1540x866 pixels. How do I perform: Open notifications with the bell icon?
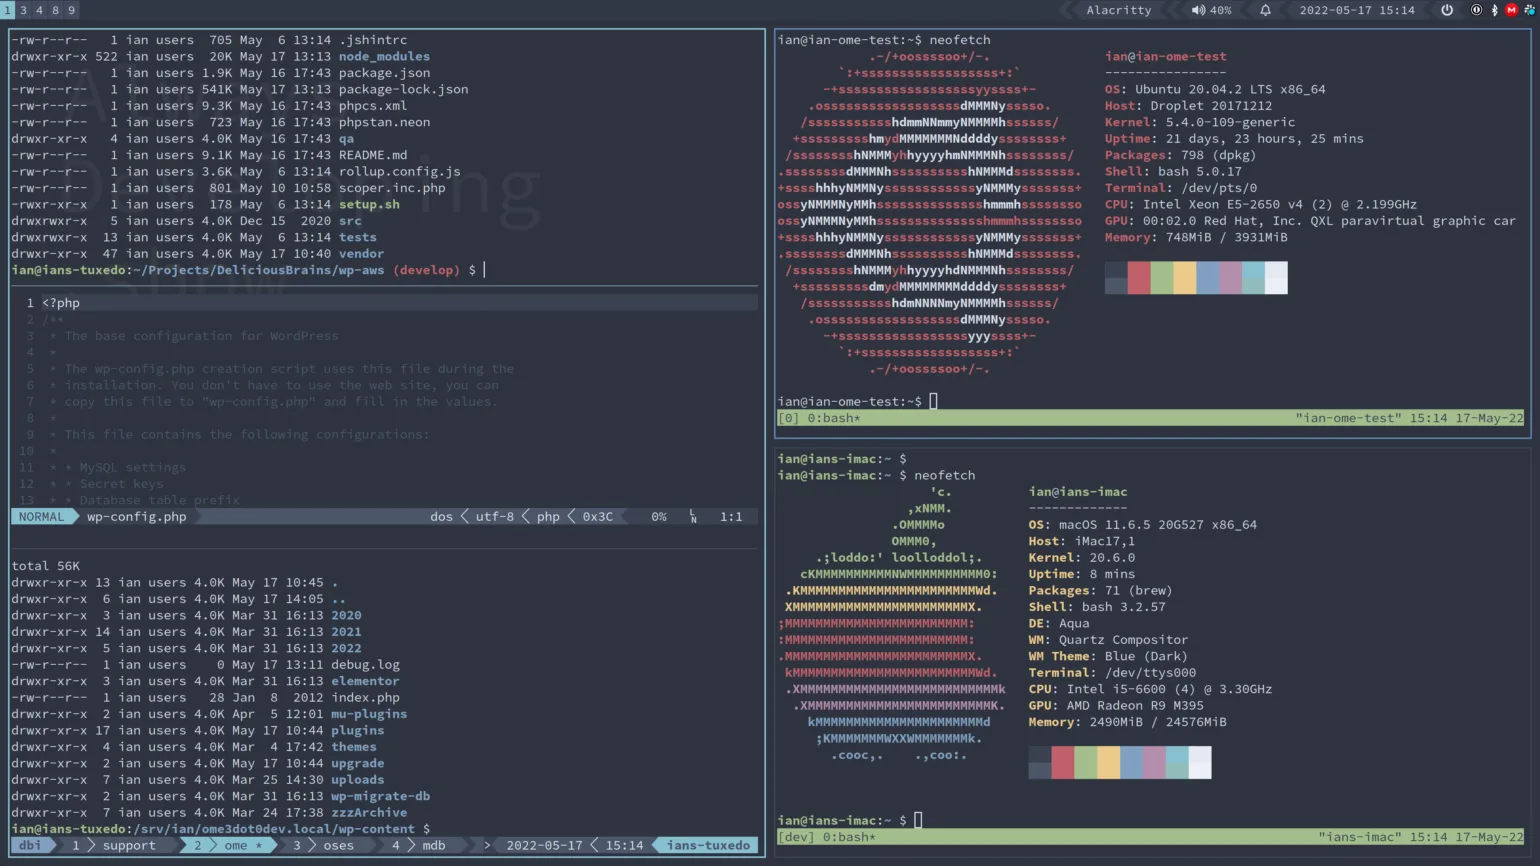tap(1266, 10)
